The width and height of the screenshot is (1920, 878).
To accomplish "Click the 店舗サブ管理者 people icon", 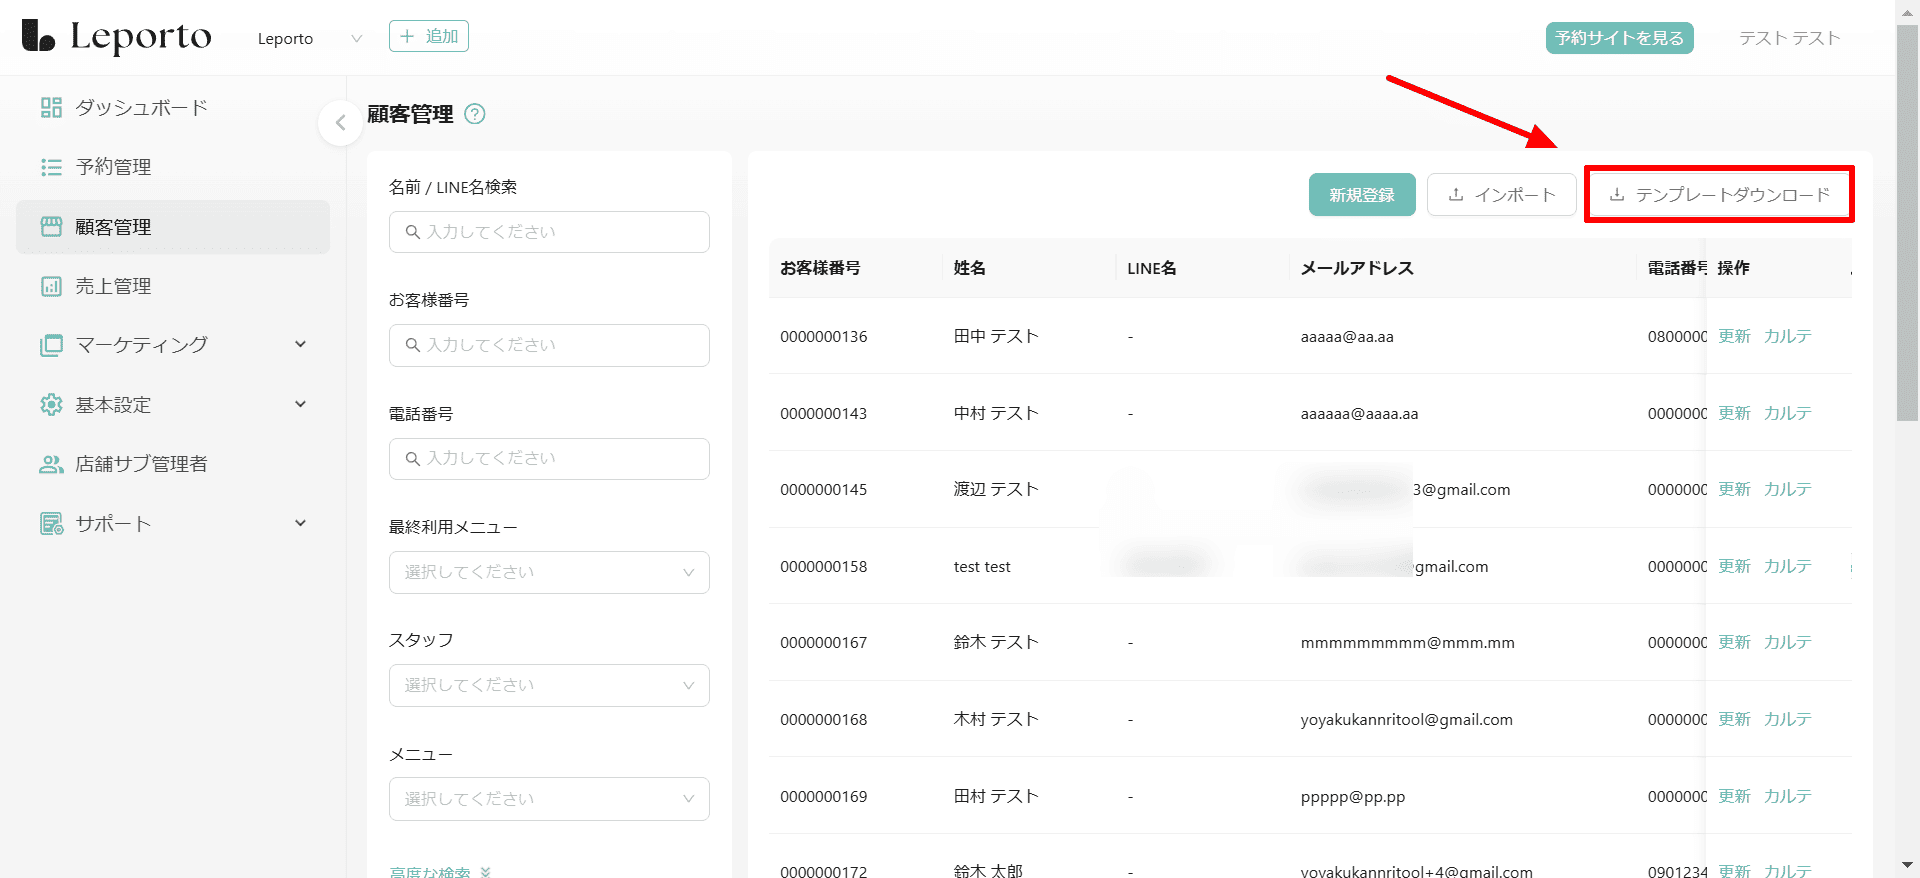I will pos(51,464).
